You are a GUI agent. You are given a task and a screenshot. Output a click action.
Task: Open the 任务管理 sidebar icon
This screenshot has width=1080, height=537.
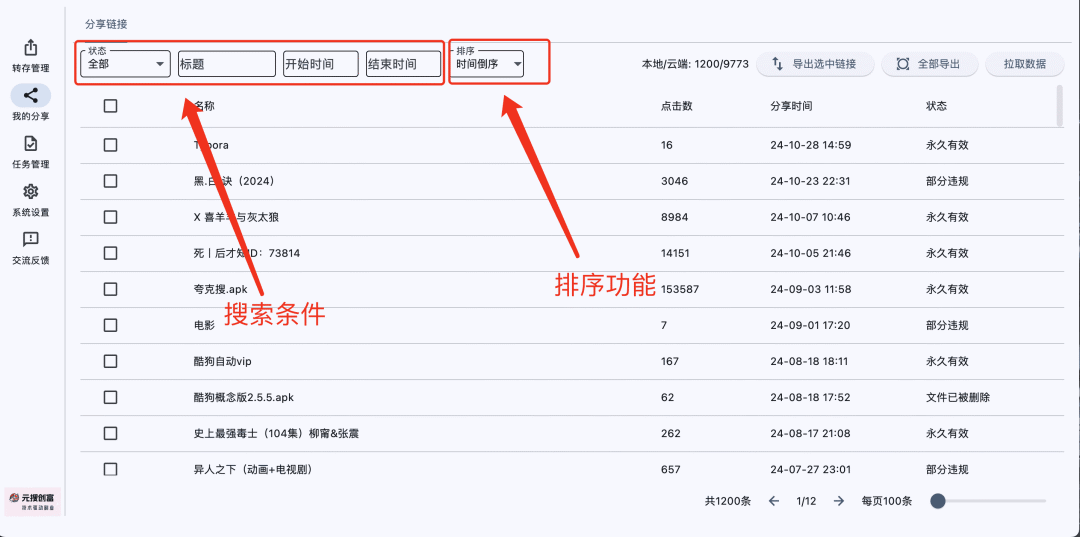[x=30, y=143]
